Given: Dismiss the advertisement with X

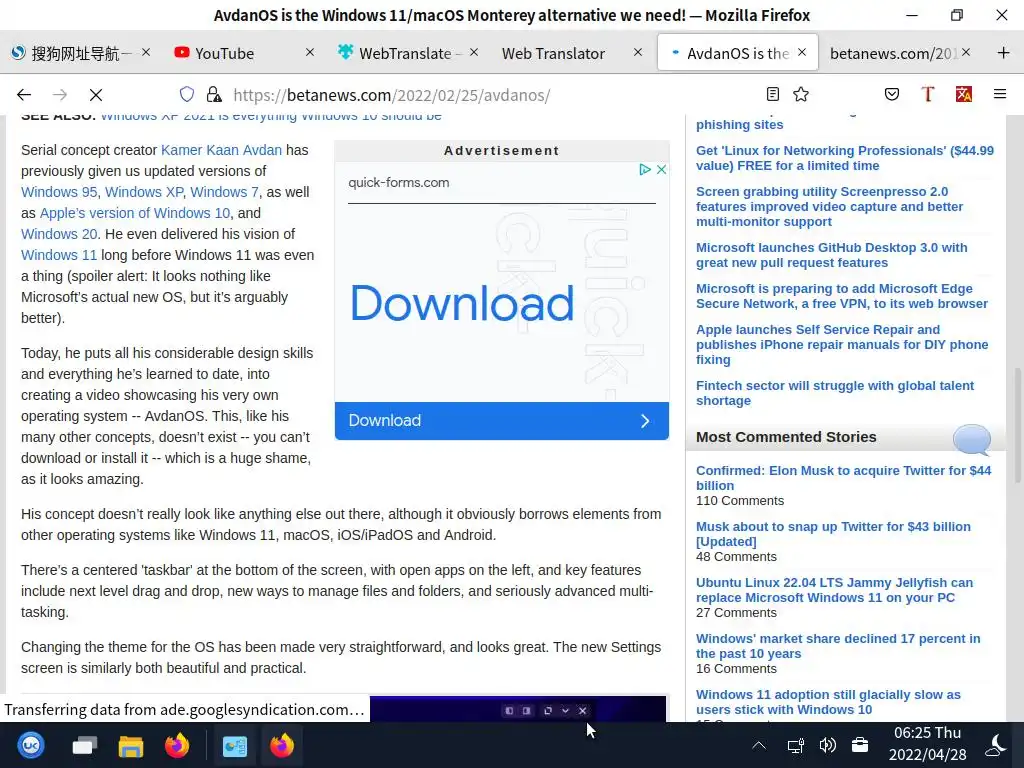Looking at the screenshot, I should pyautogui.click(x=662, y=170).
